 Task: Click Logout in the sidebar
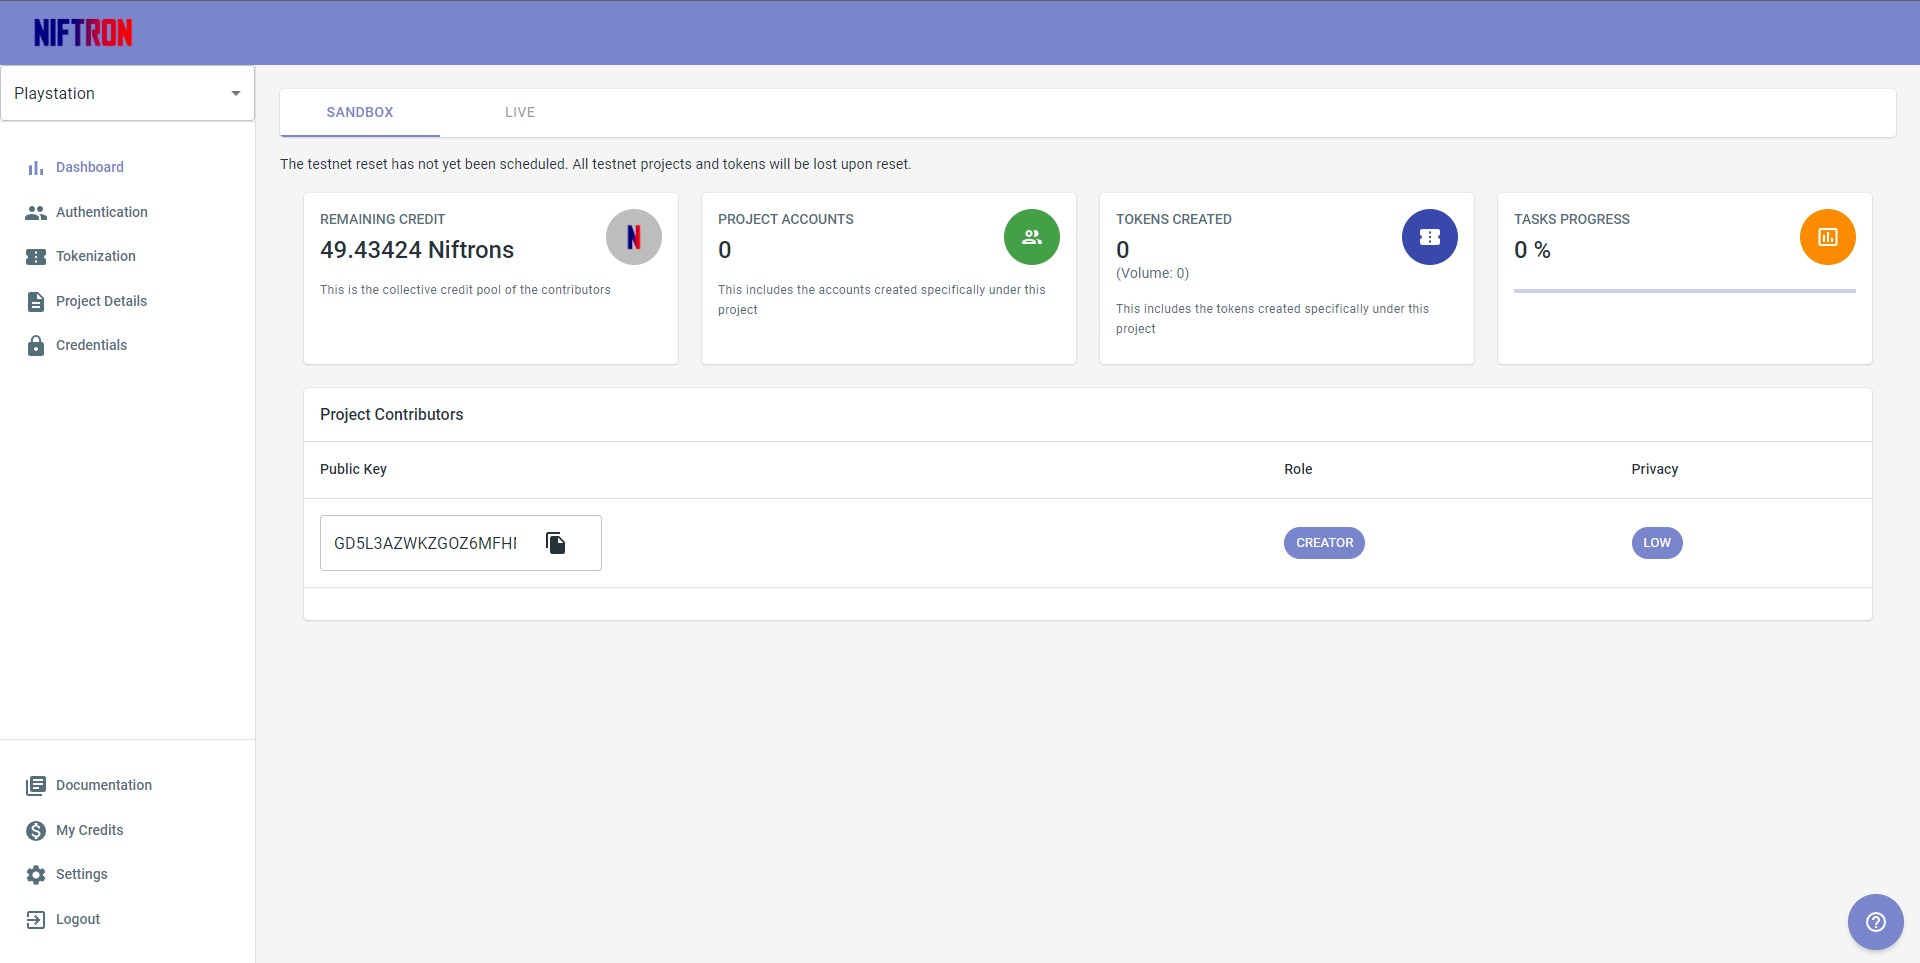tap(77, 919)
